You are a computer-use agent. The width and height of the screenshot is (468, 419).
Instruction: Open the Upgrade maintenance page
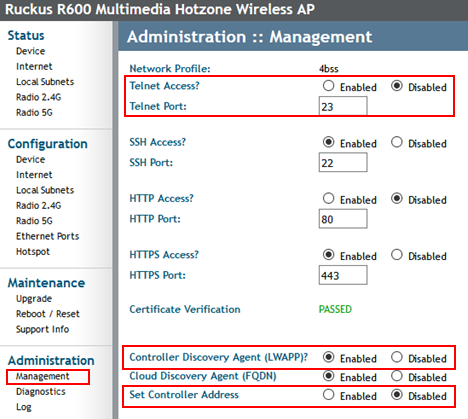34,299
